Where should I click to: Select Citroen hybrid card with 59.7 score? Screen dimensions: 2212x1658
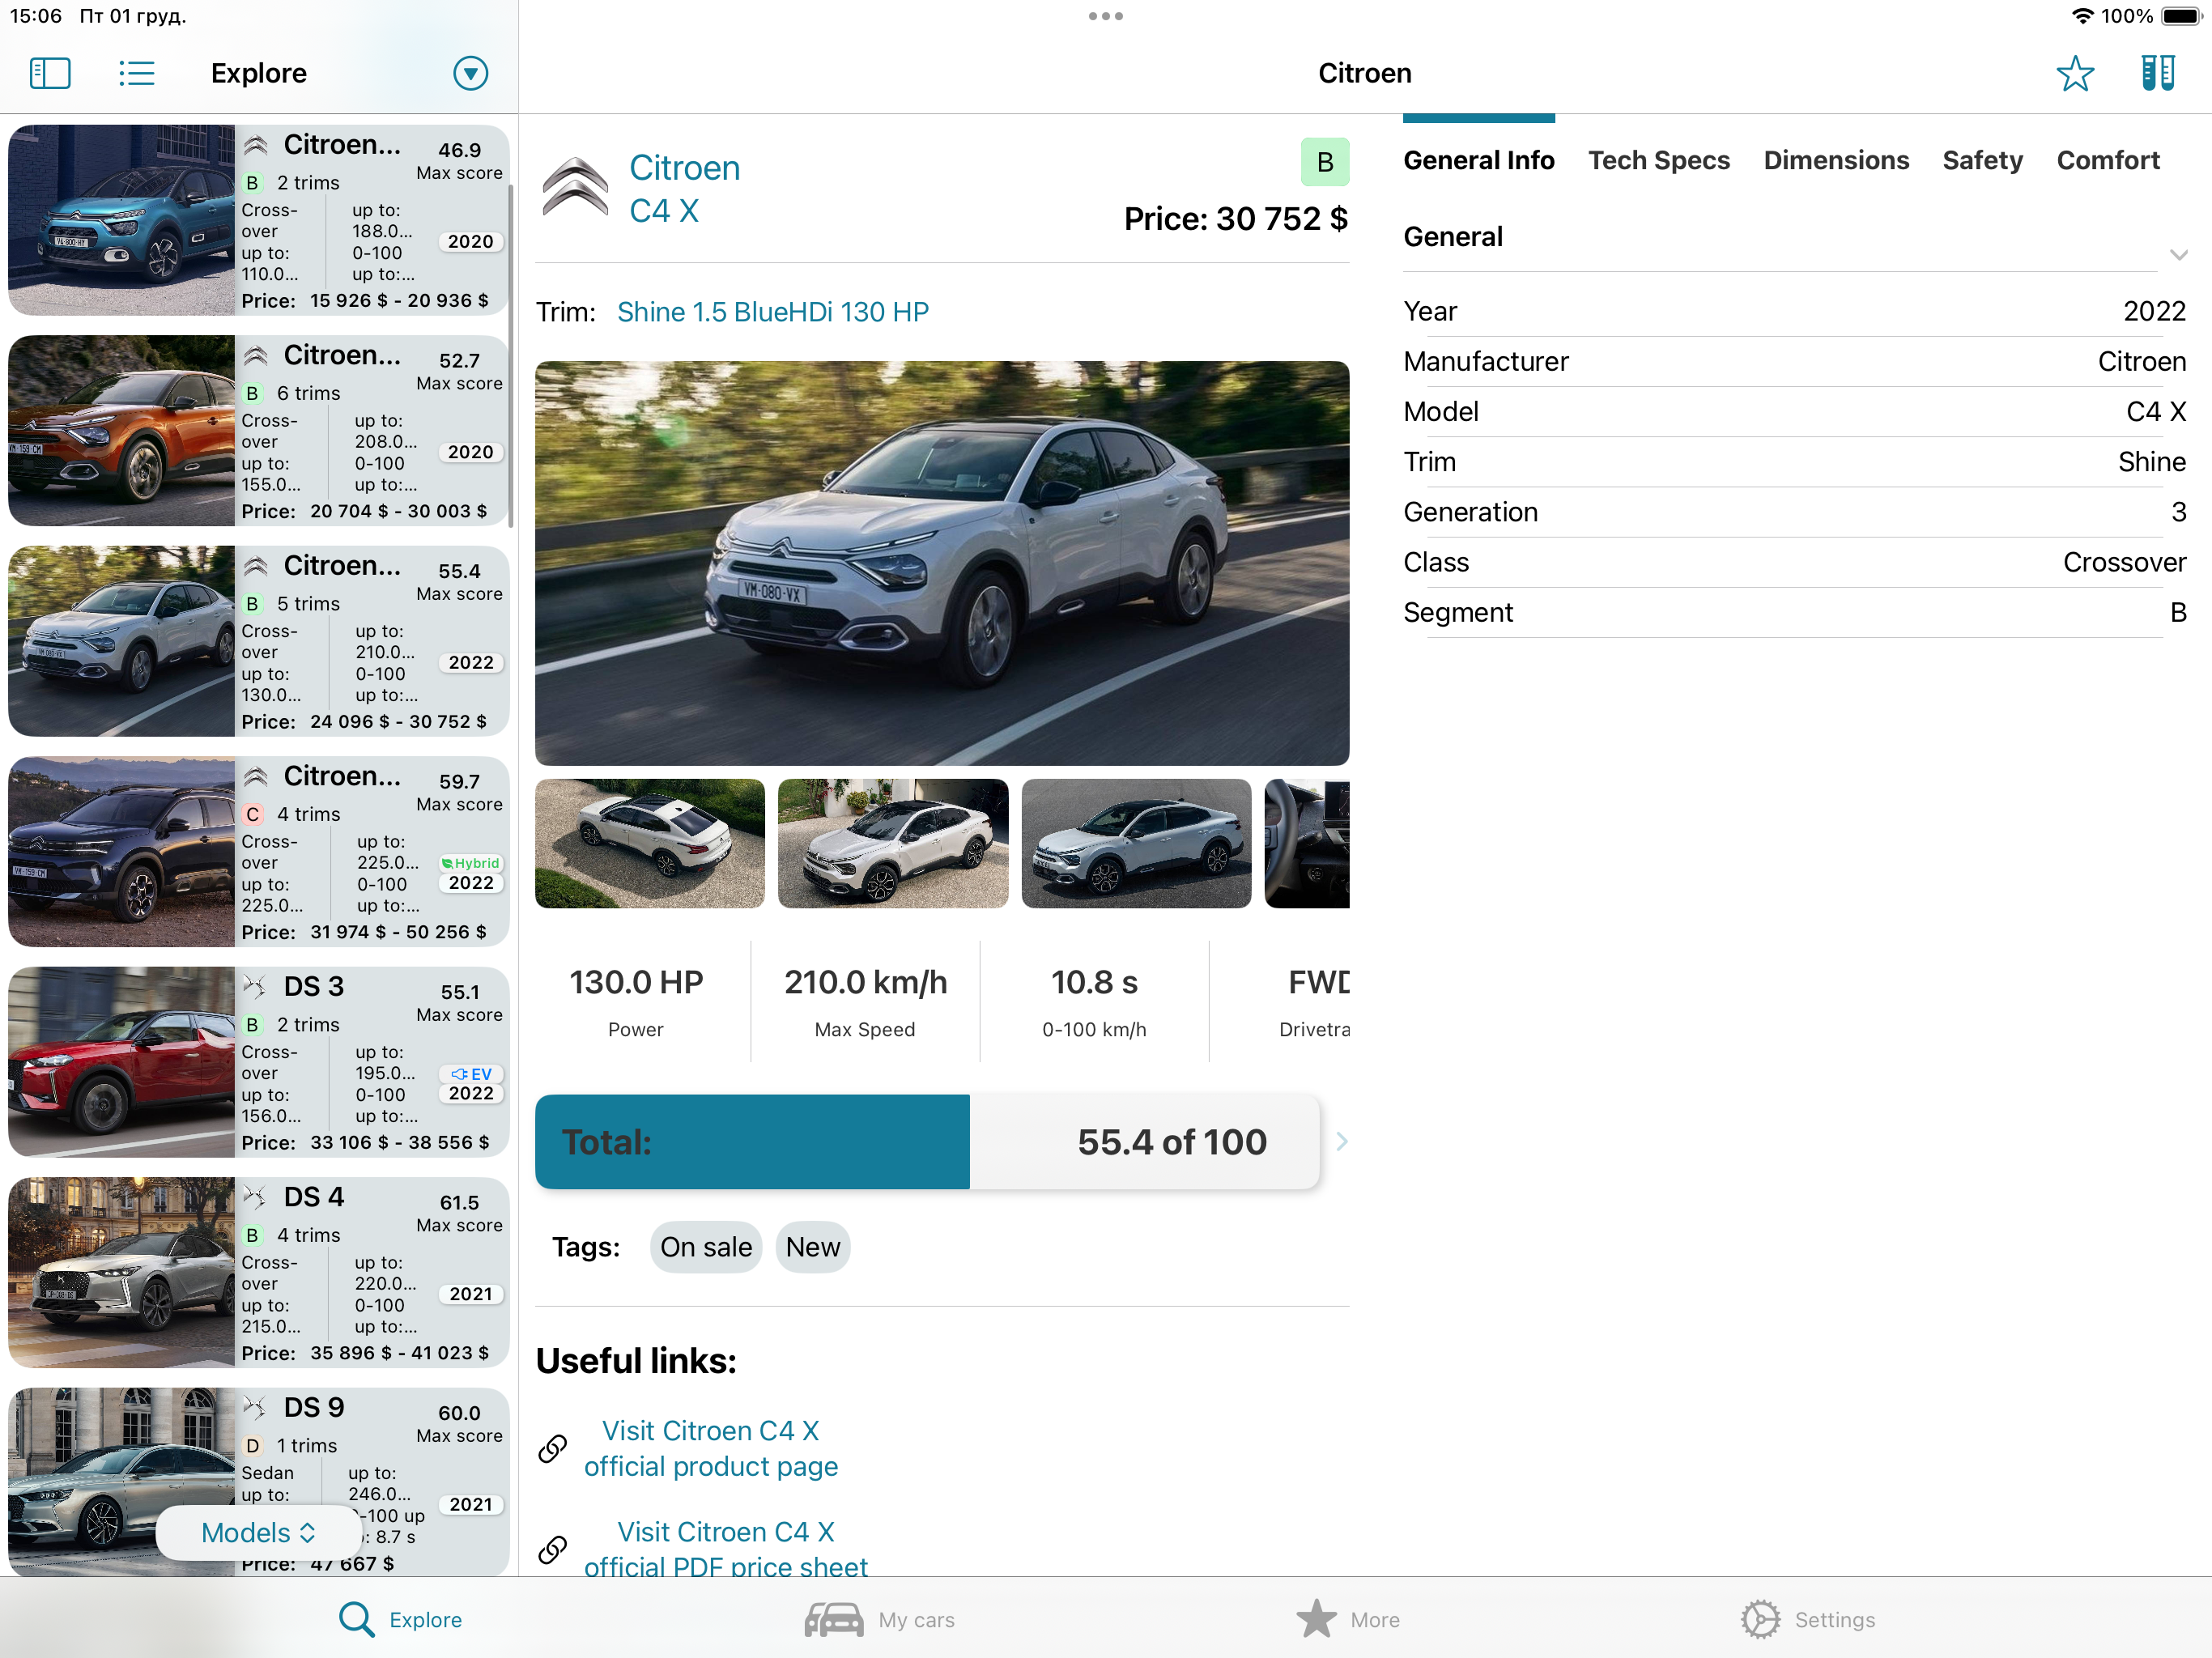258,851
